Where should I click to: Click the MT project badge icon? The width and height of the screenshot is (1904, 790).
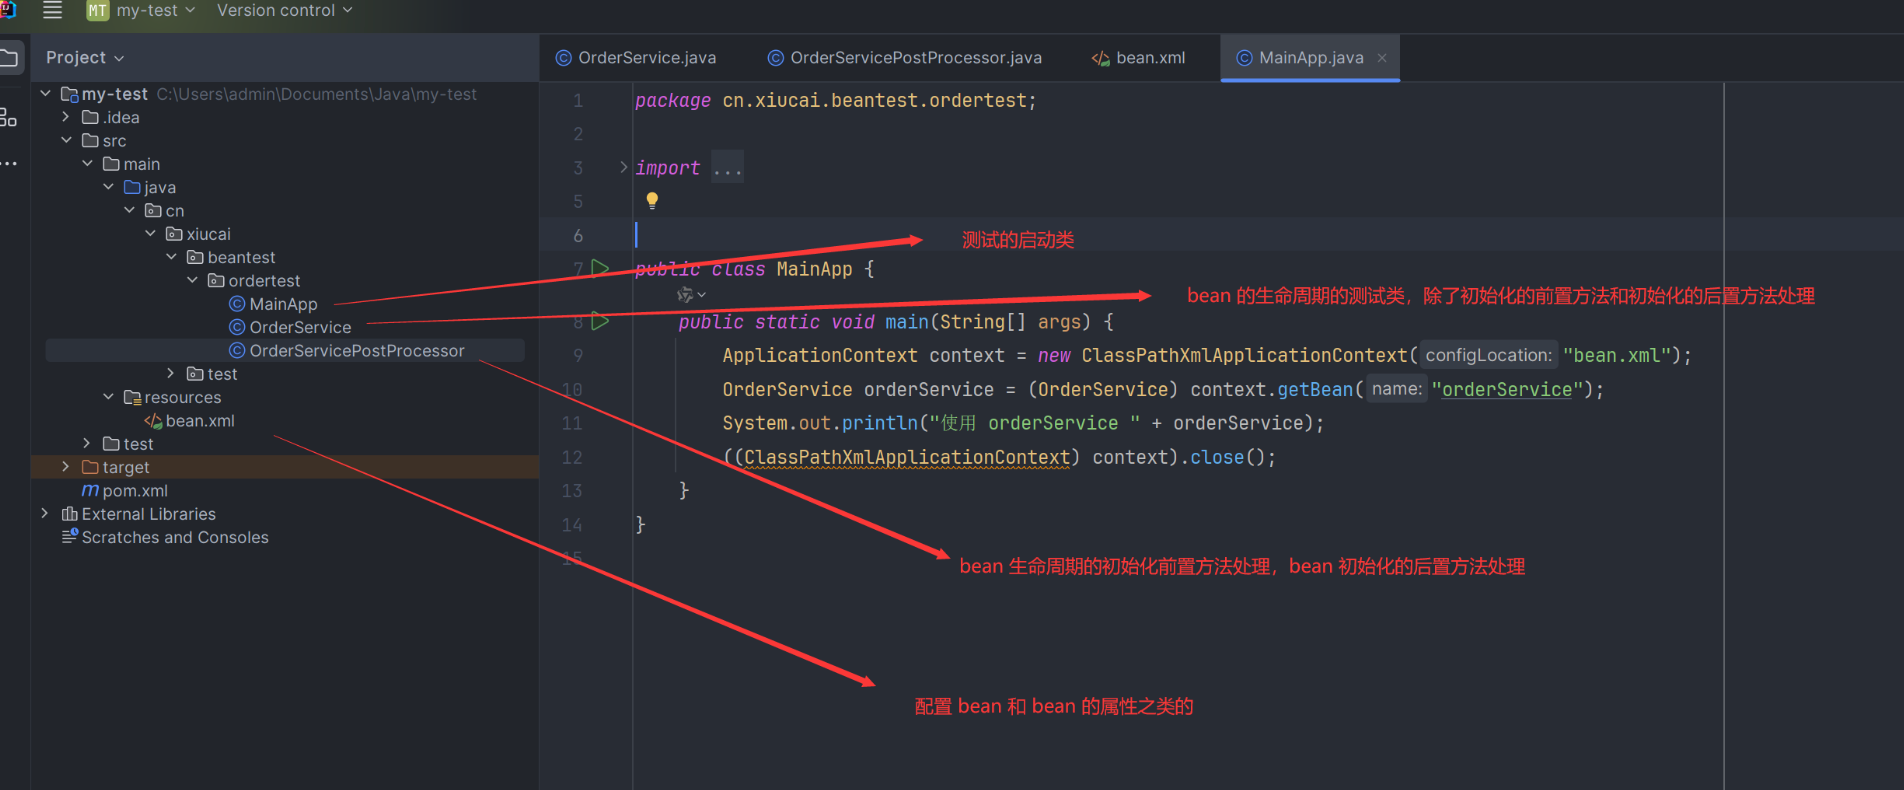pos(97,10)
